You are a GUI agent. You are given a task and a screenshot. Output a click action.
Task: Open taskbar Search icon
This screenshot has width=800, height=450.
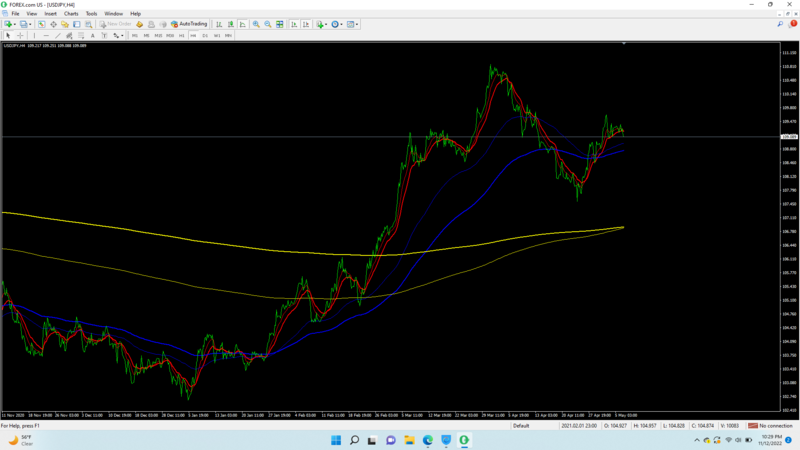click(354, 440)
